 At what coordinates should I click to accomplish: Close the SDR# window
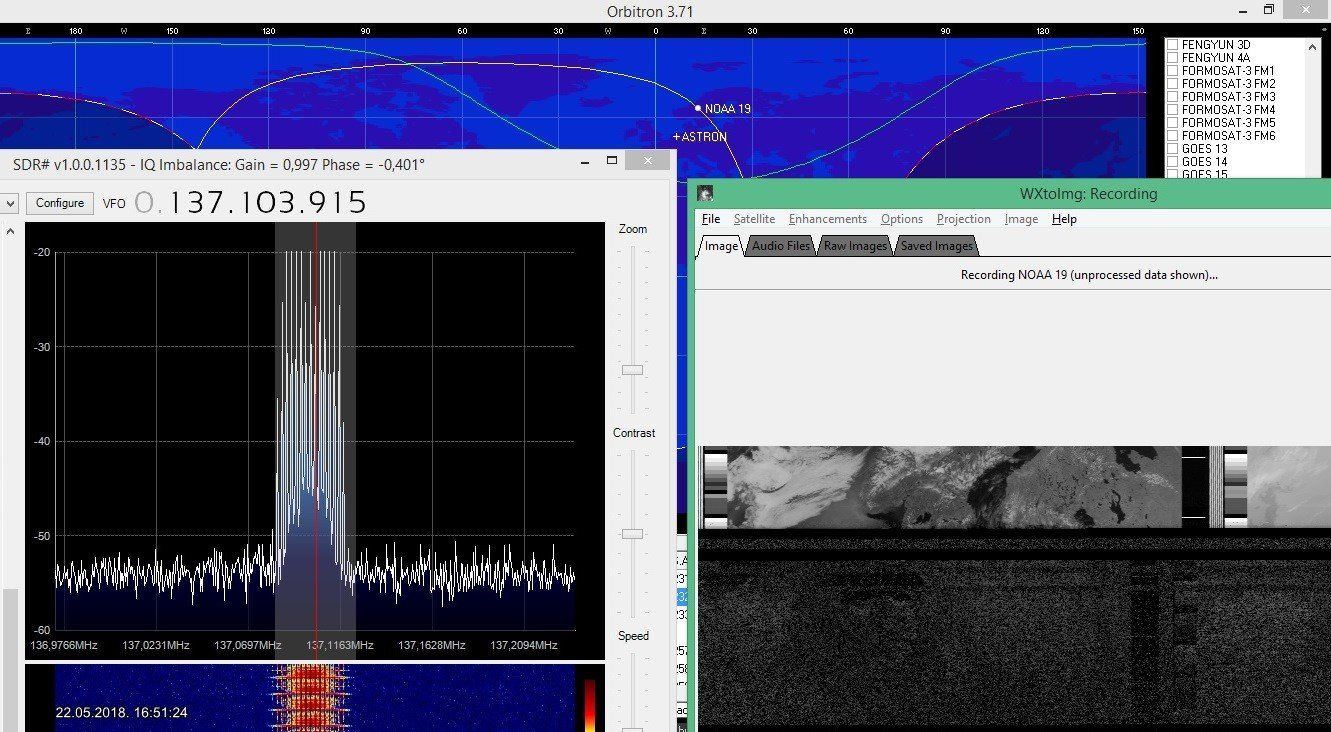(648, 160)
